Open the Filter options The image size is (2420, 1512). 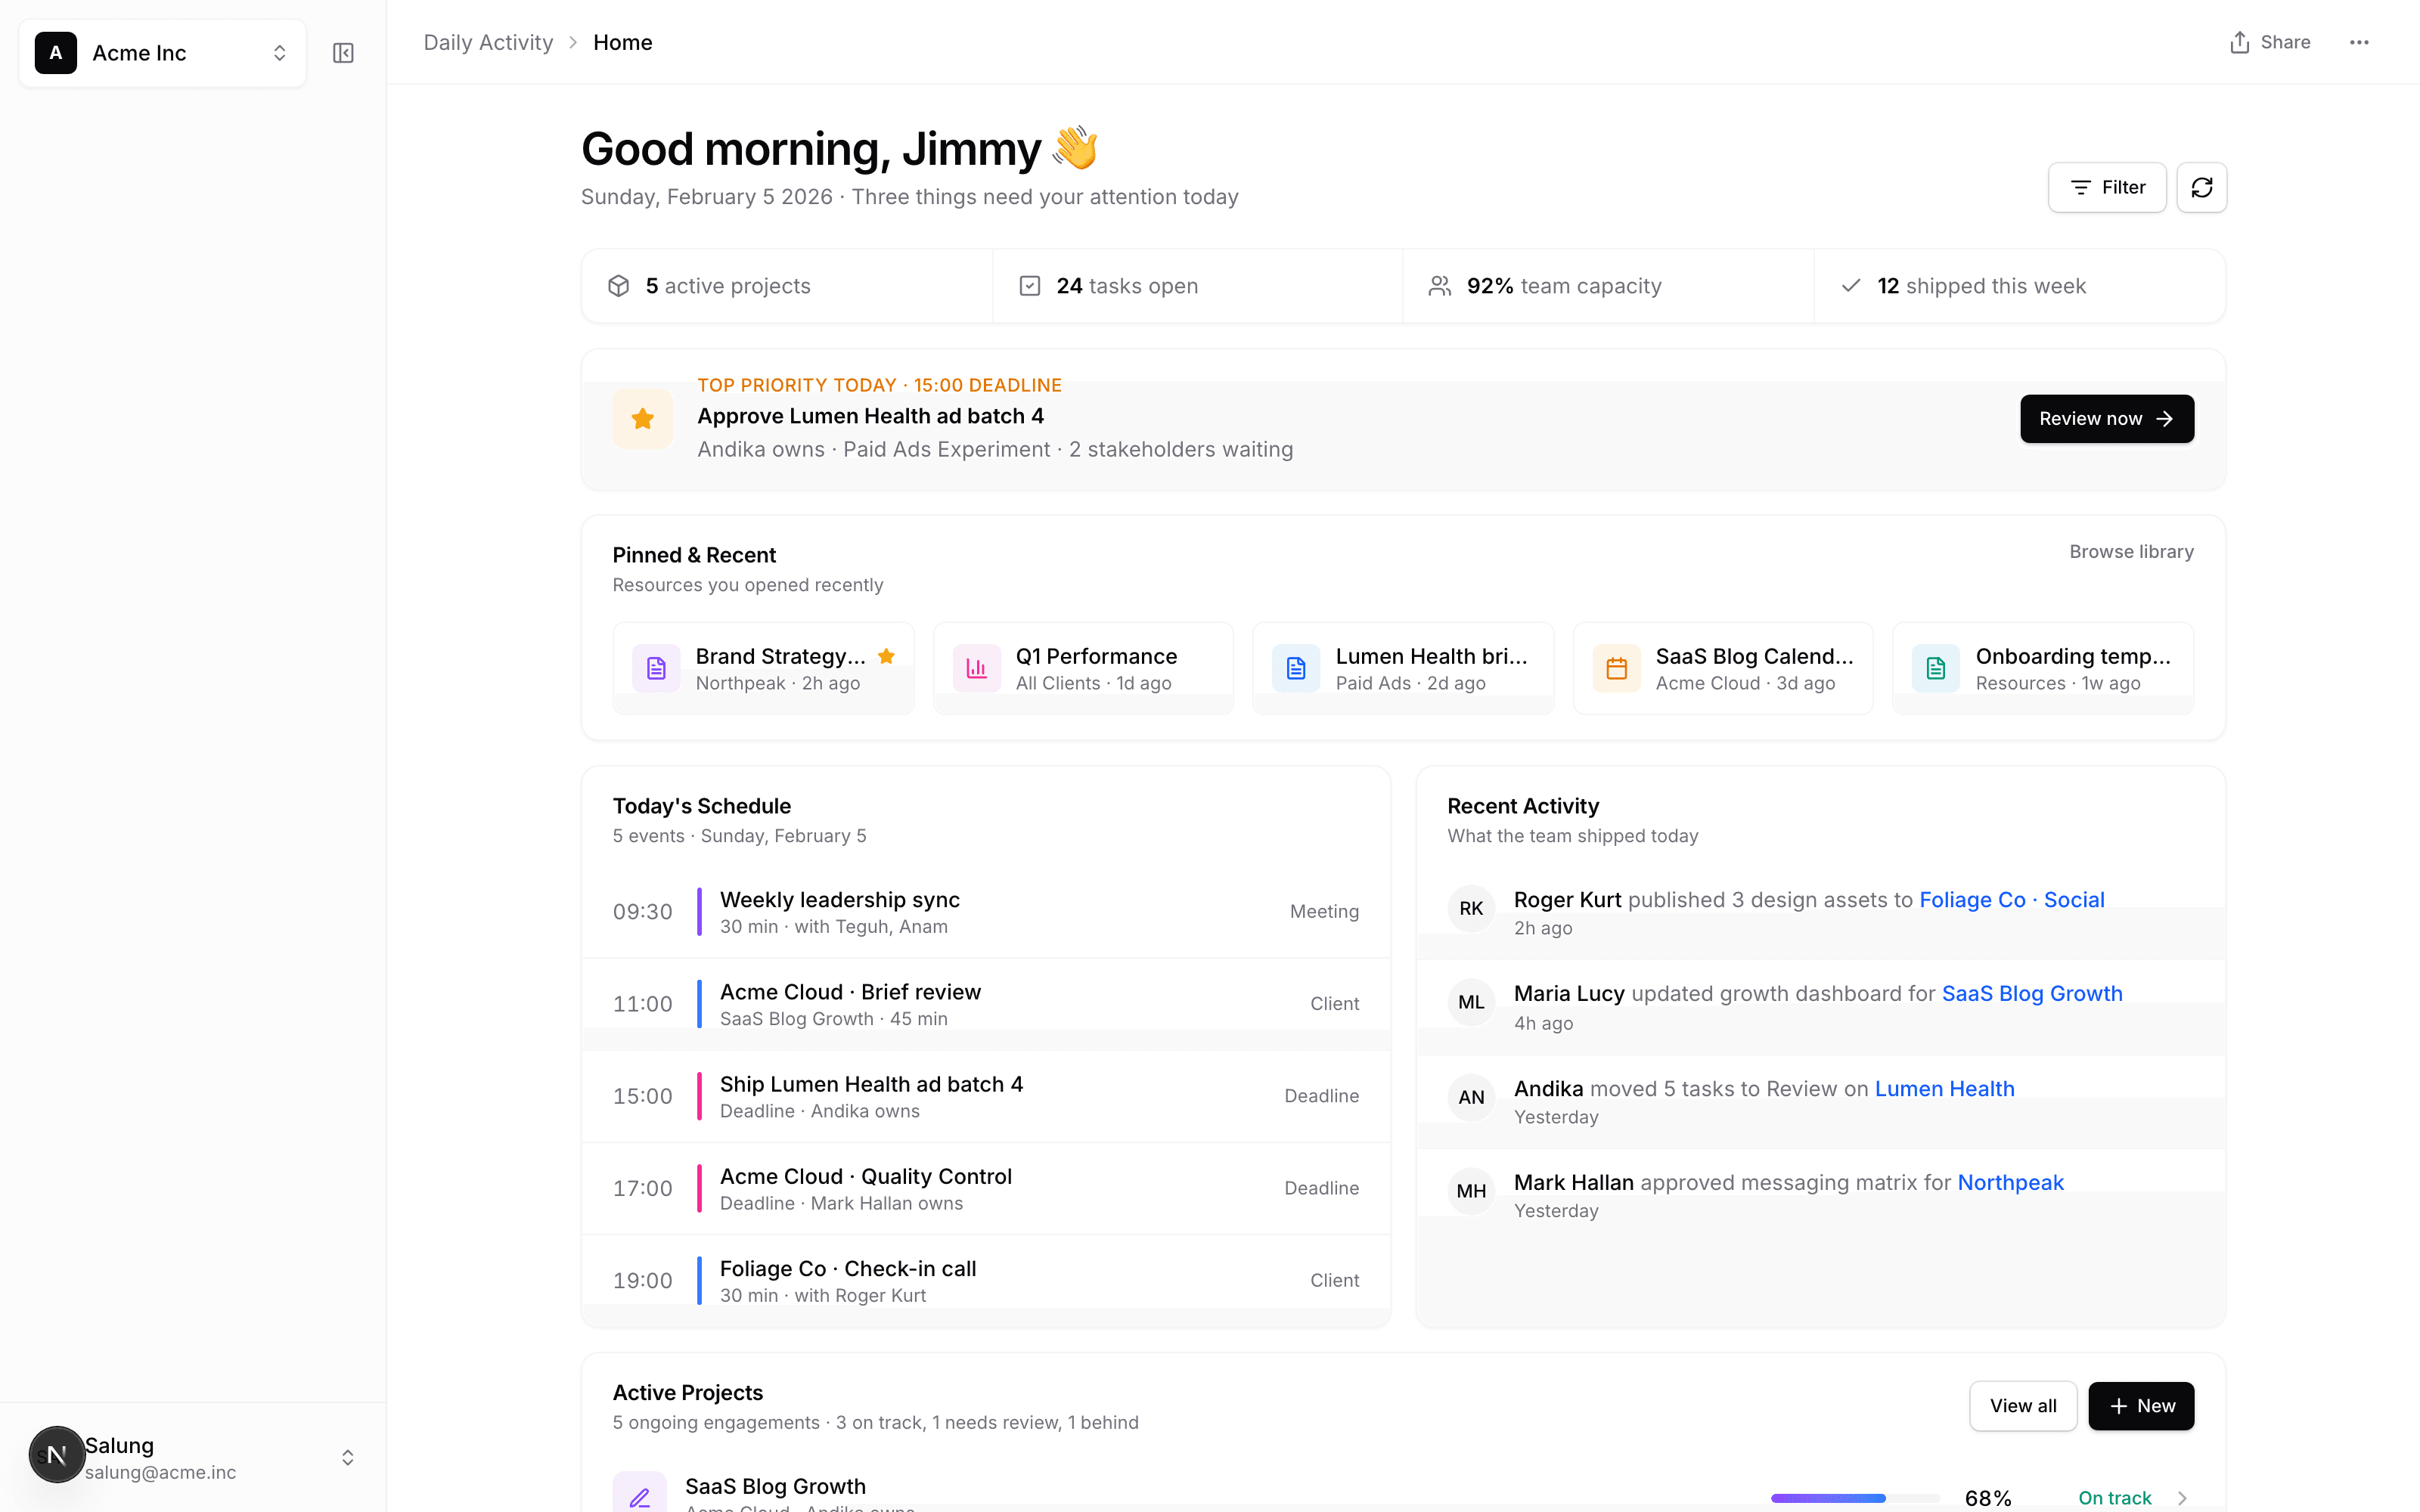pos(2107,187)
